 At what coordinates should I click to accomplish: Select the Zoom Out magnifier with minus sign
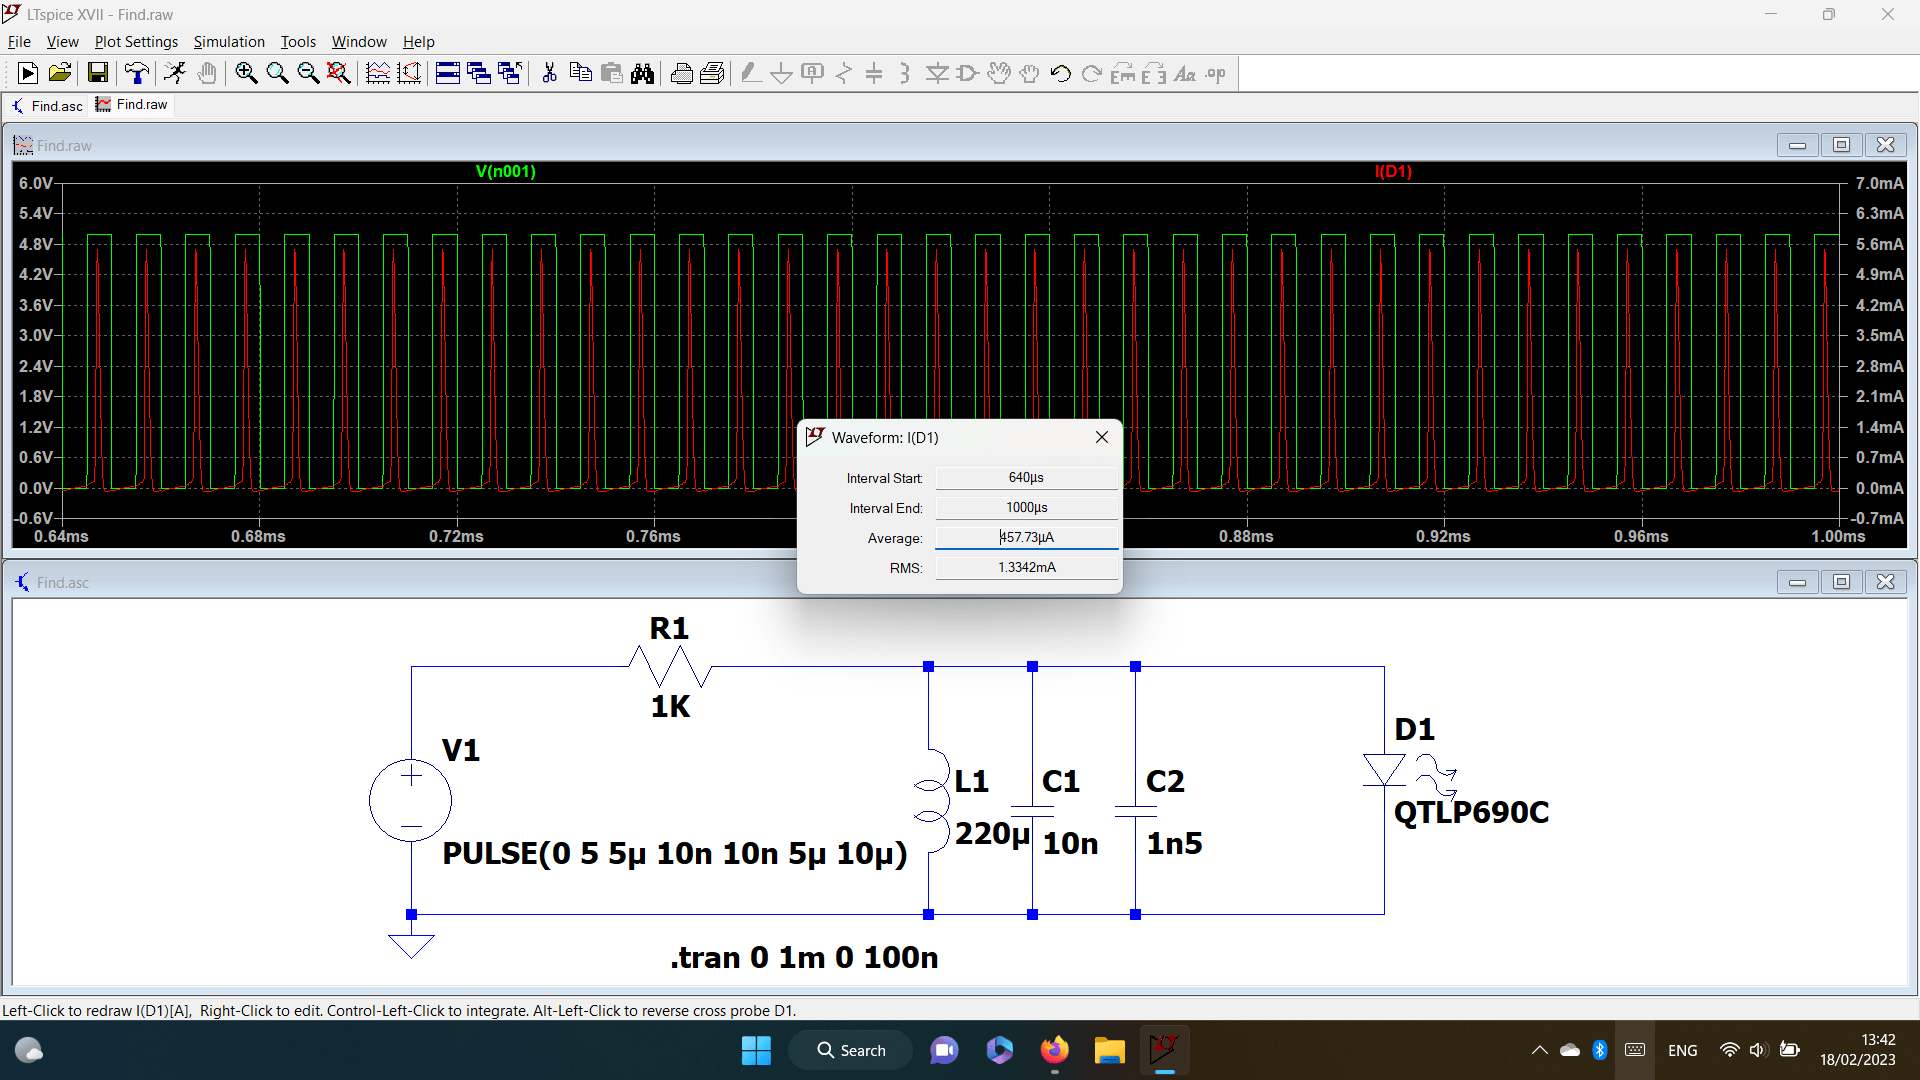(308, 73)
